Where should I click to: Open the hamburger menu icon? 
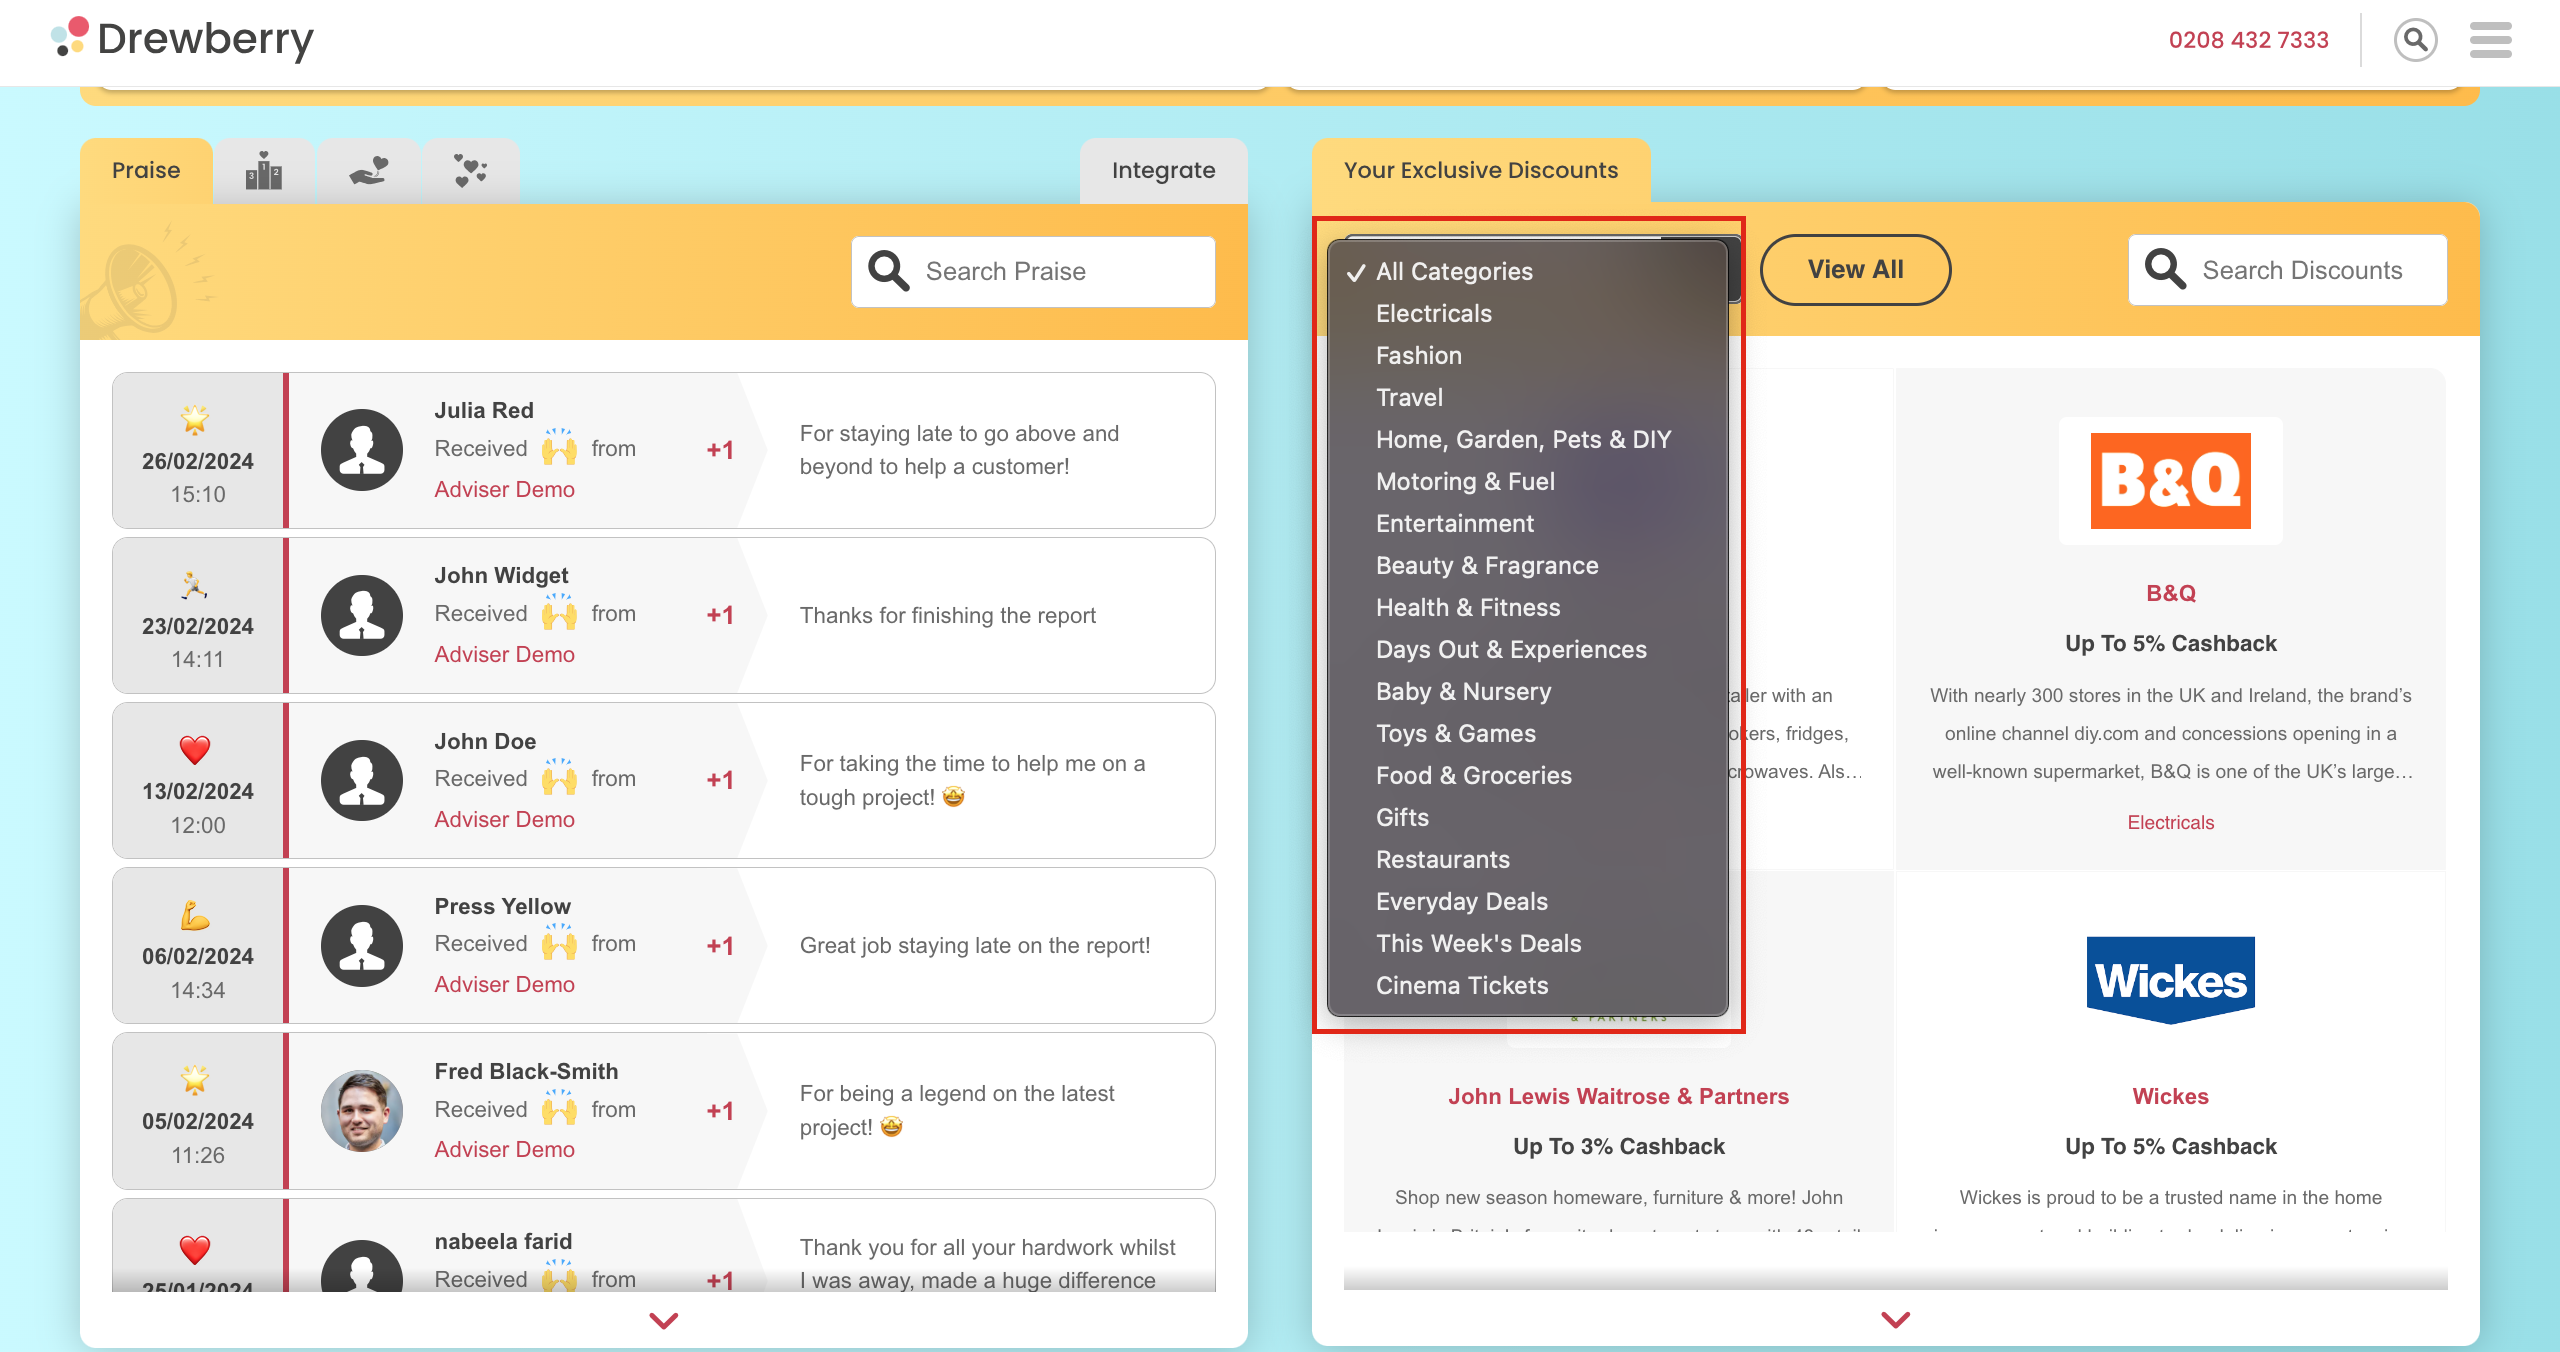(x=2490, y=40)
